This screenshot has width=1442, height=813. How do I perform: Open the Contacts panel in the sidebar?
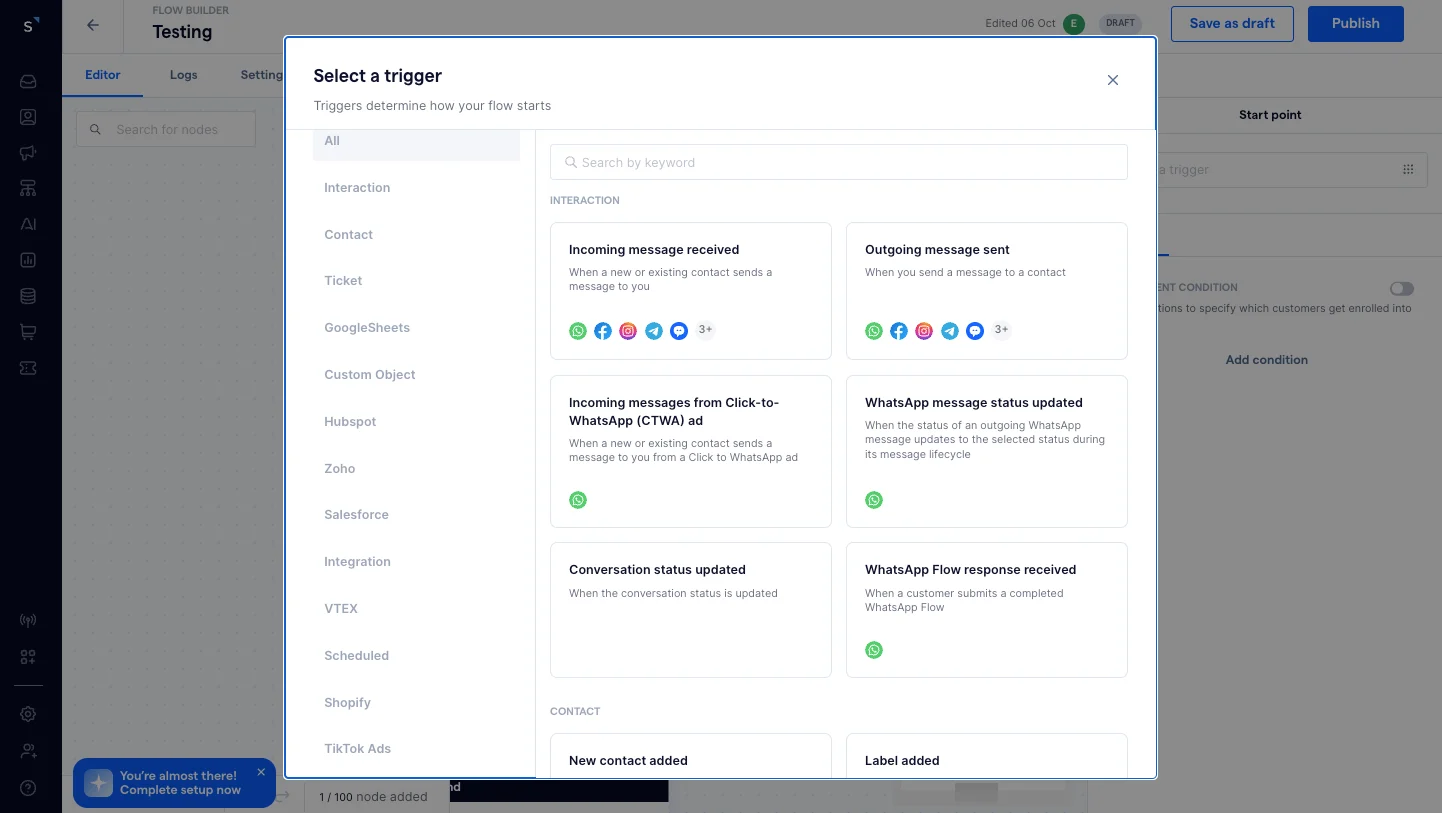[28, 117]
